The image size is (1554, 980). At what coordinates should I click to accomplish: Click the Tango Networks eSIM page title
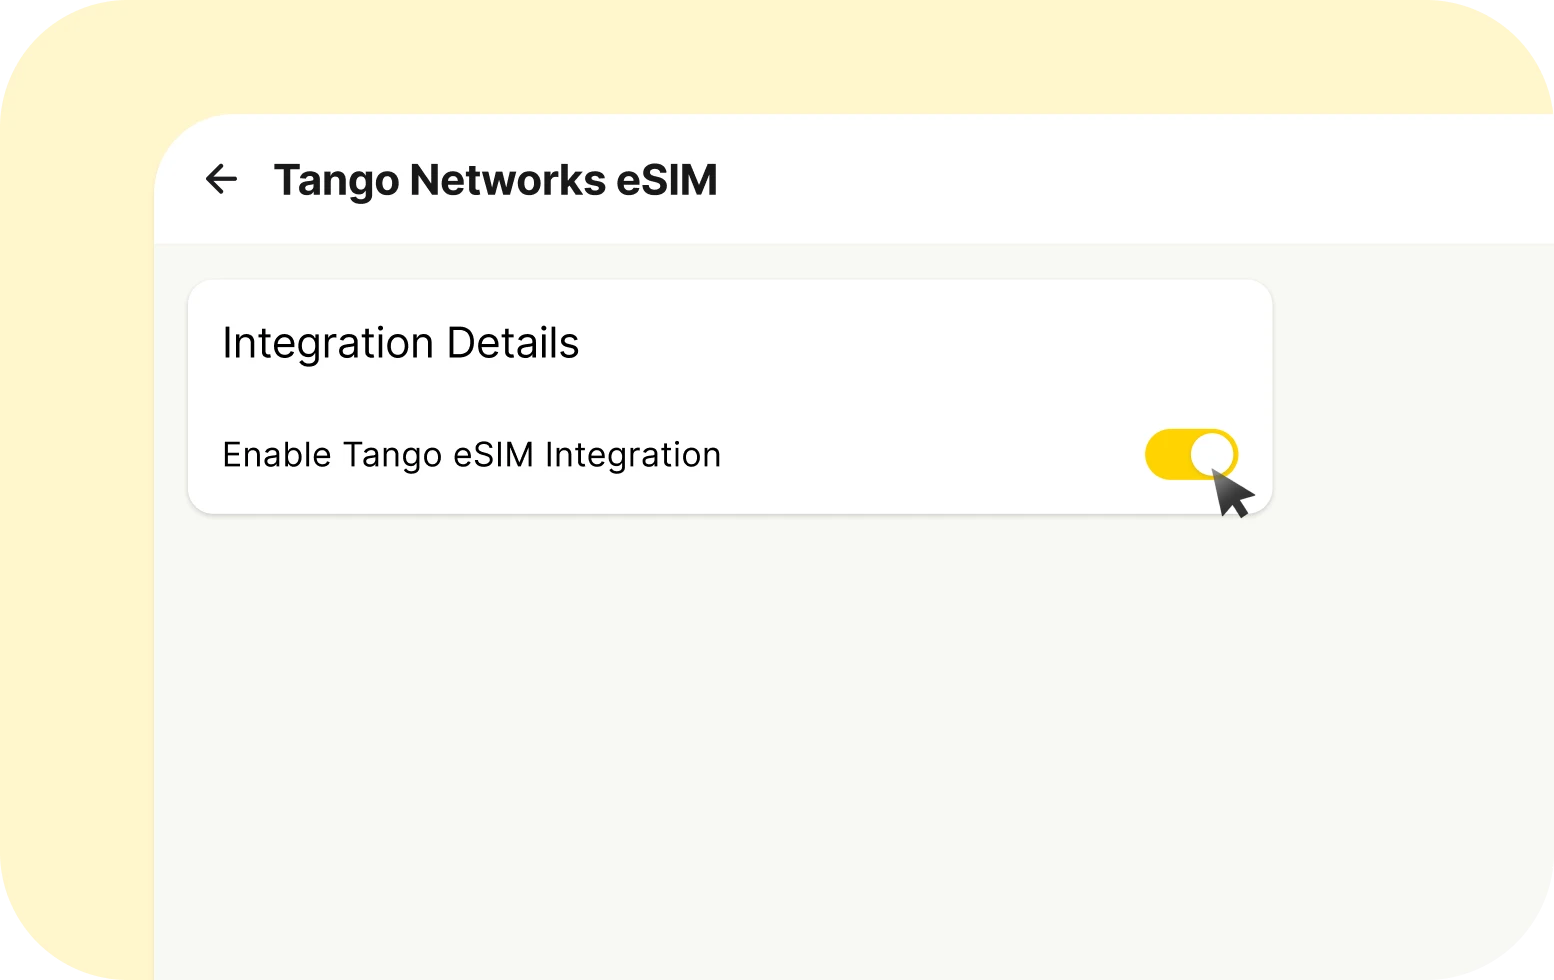tap(497, 180)
